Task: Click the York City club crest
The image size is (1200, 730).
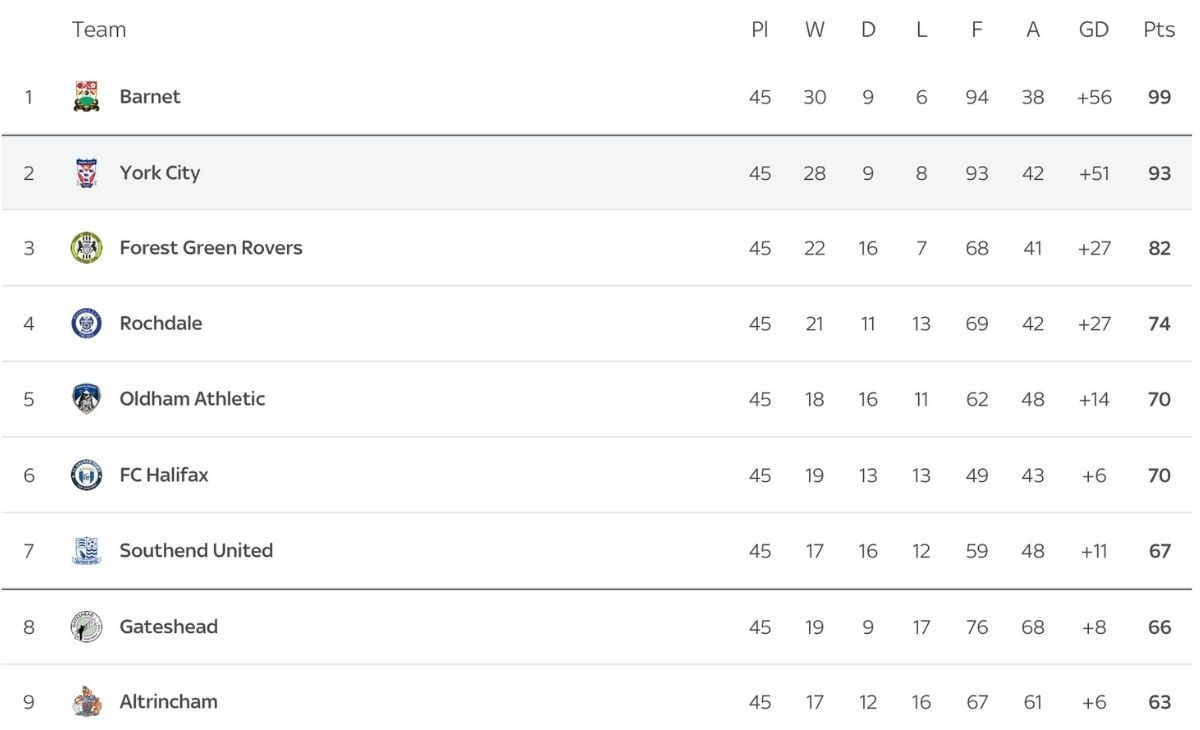Action: click(x=87, y=173)
